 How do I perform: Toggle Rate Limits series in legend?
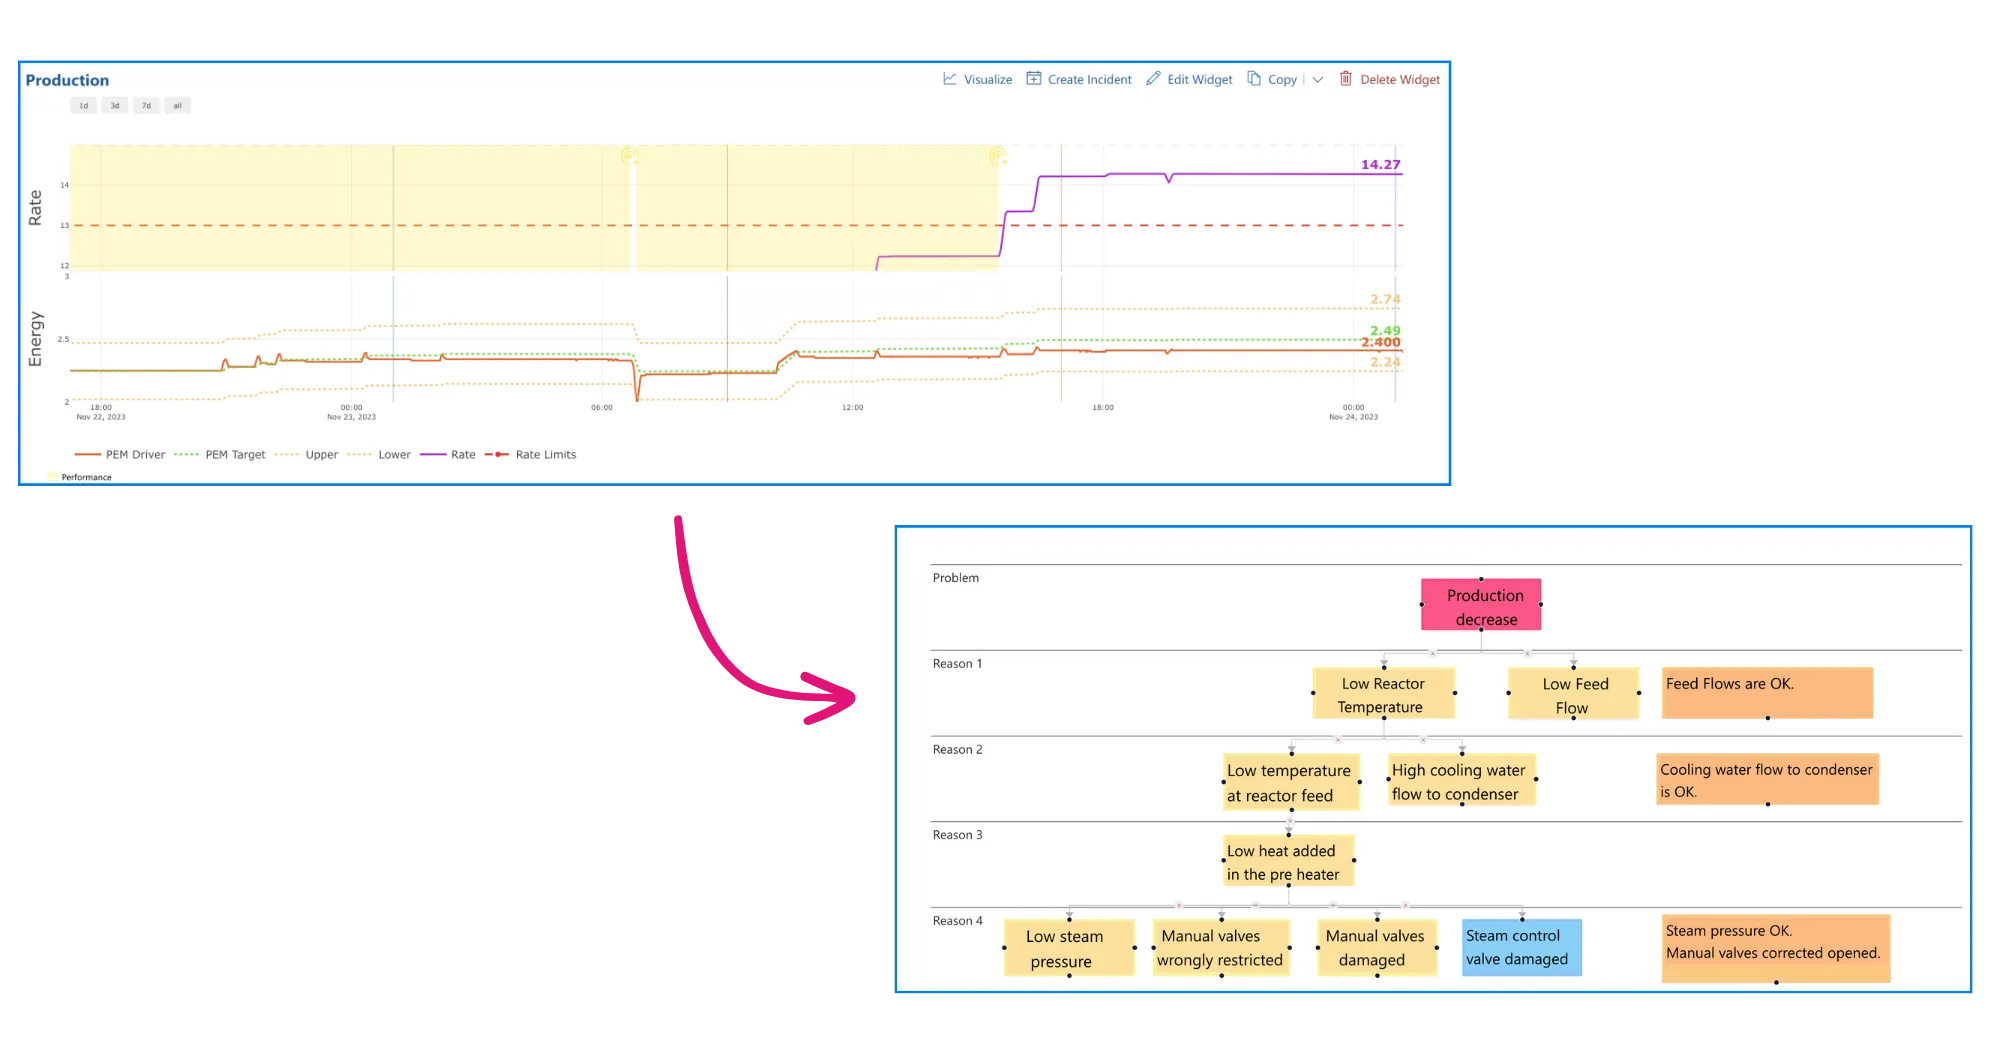[531, 455]
